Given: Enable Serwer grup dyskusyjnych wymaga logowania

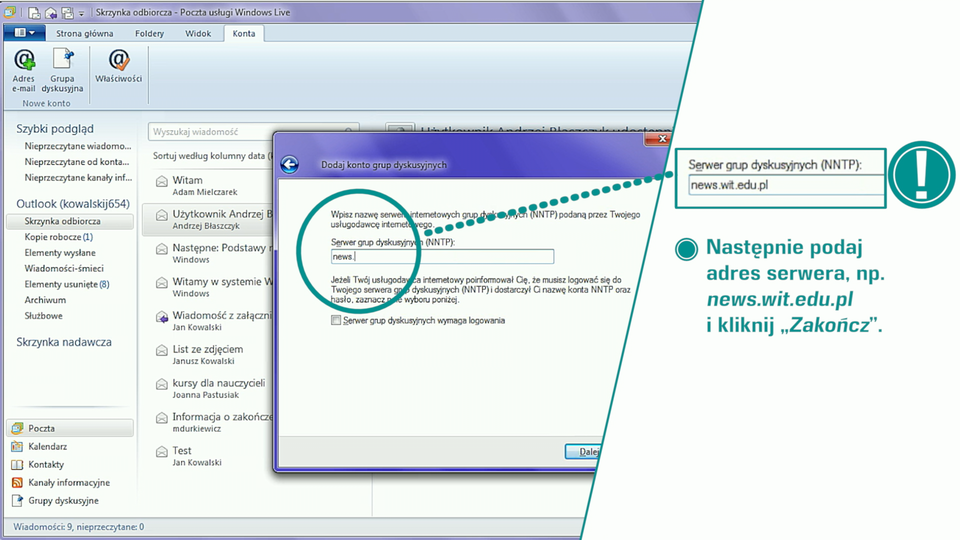Looking at the screenshot, I should tap(336, 320).
